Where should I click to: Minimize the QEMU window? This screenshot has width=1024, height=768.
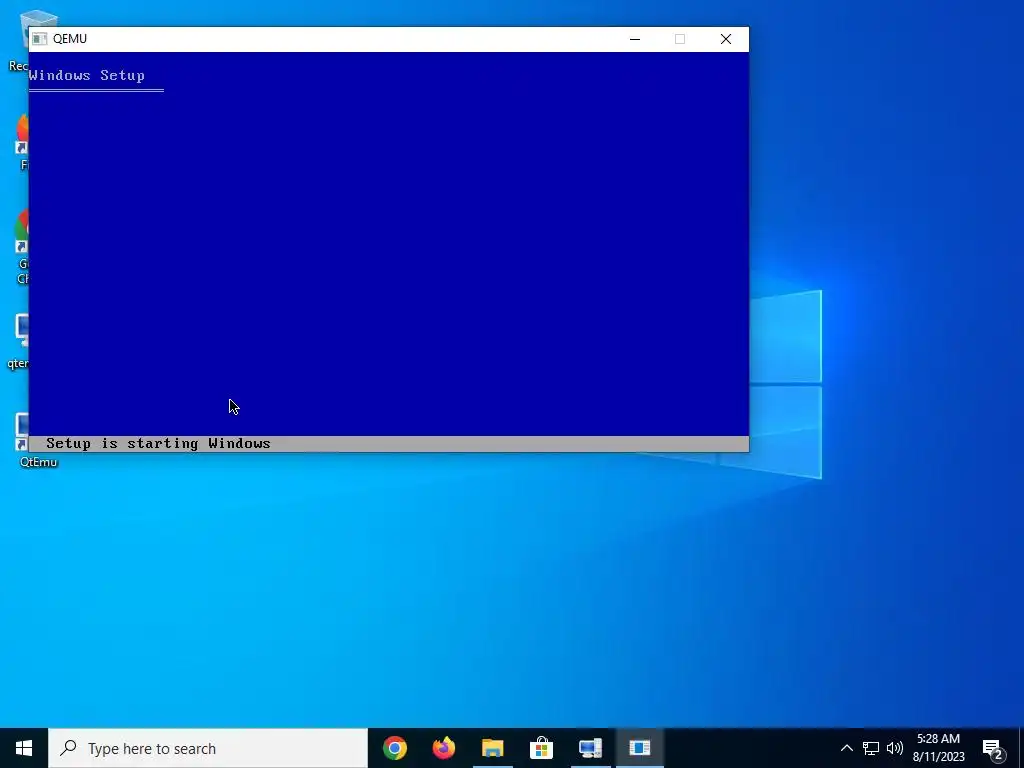(x=635, y=39)
